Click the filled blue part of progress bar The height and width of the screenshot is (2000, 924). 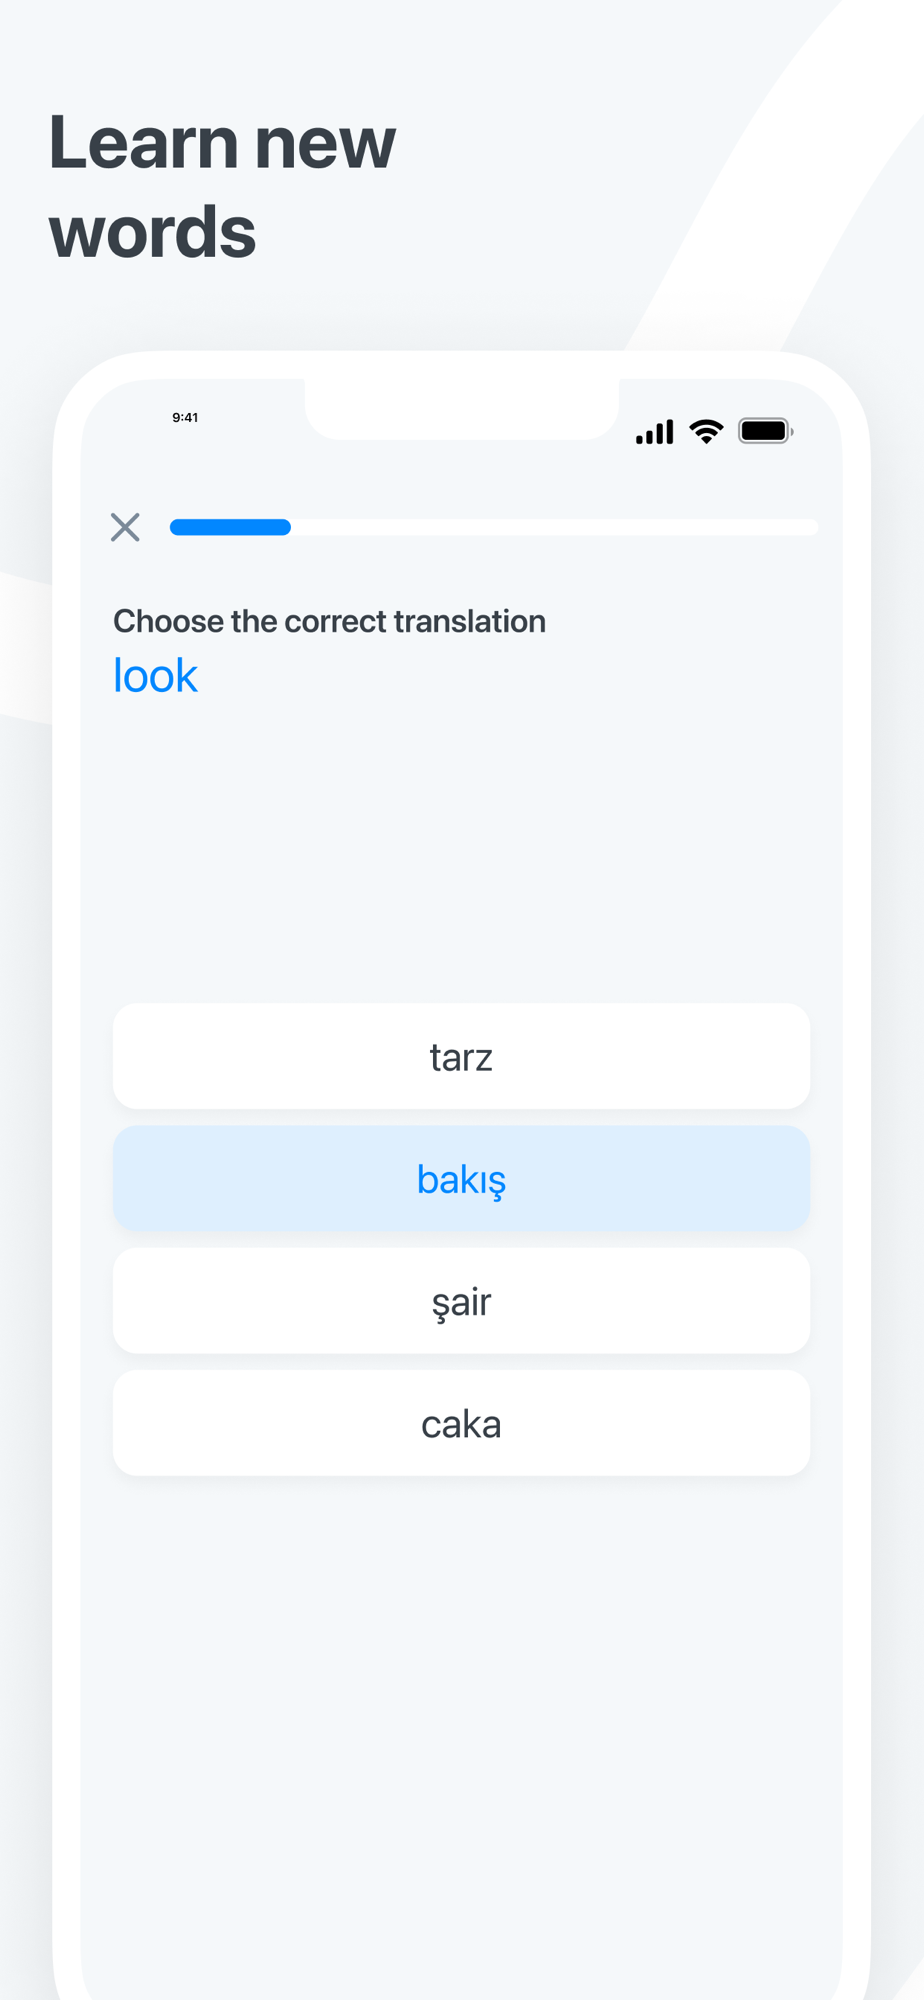coord(230,527)
